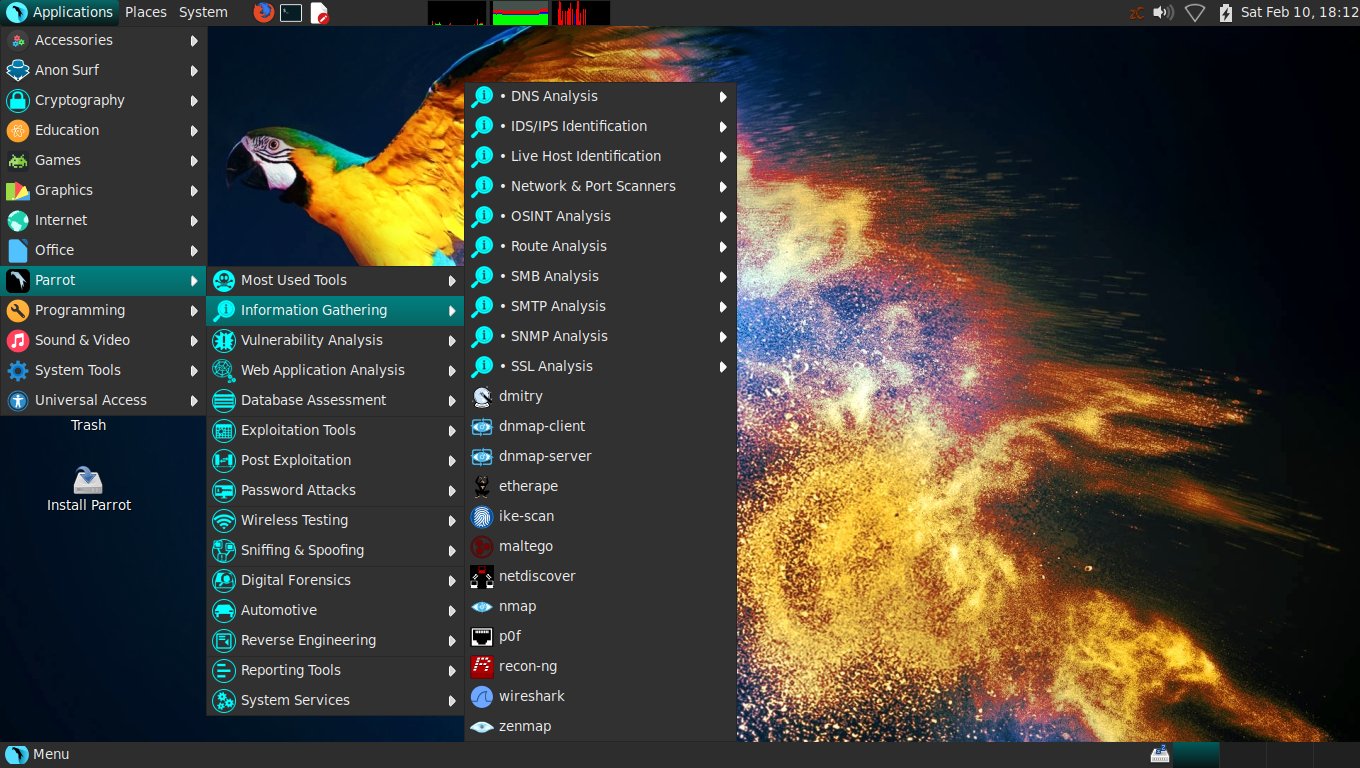Click the netdiscover icon
The image size is (1360, 768).
coord(482,576)
